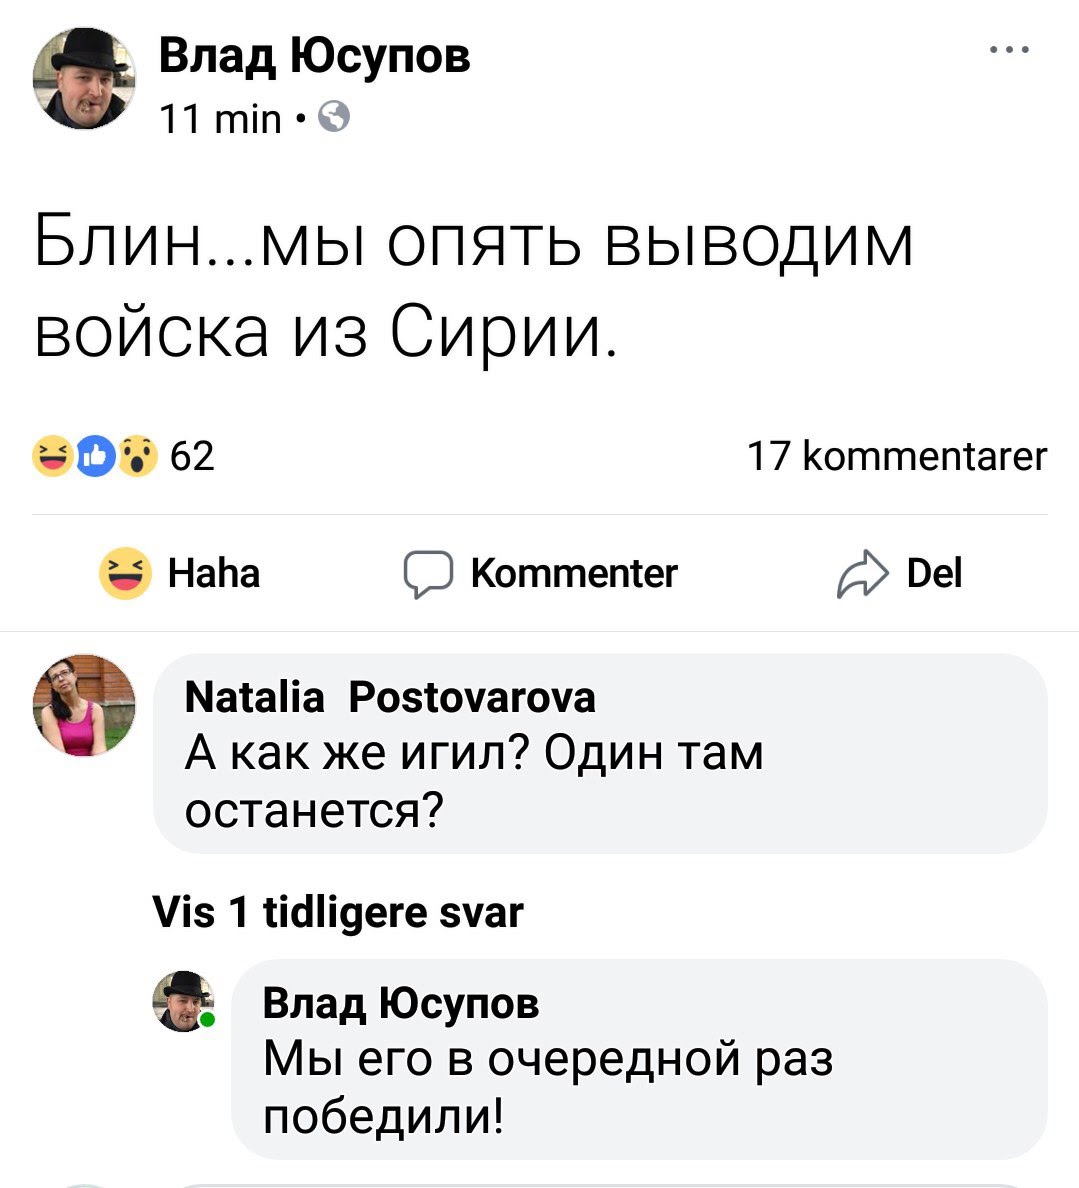This screenshot has width=1079, height=1188.
Task: Click Влад Юсупов's small reply avatar
Action: coord(183,1001)
